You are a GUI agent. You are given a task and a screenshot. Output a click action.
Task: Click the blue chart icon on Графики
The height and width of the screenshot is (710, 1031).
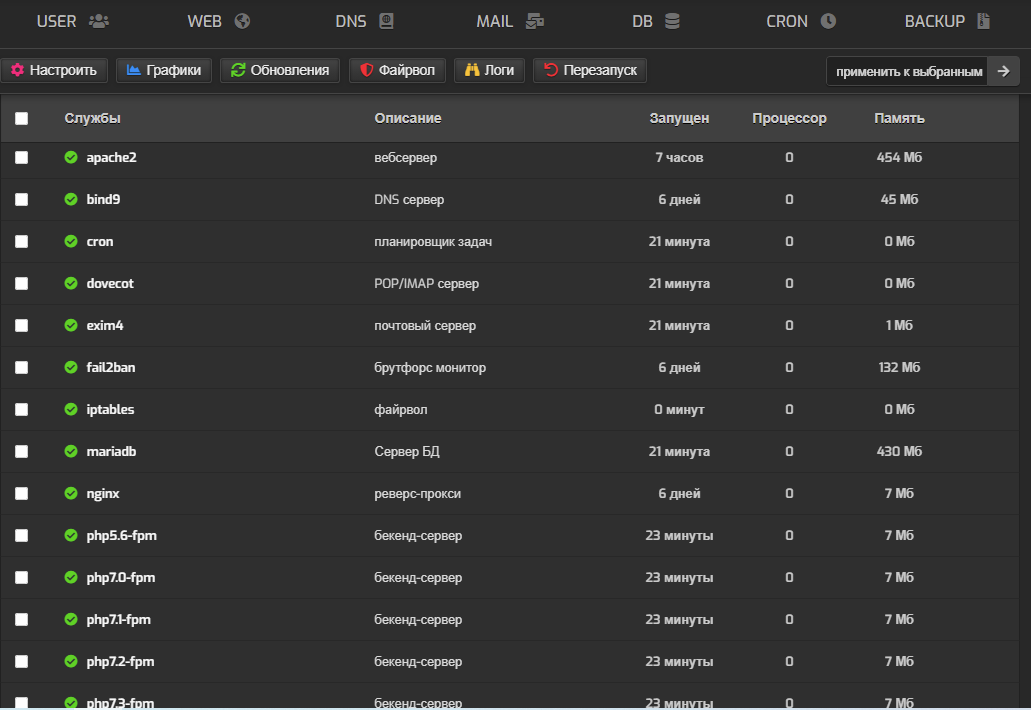133,70
